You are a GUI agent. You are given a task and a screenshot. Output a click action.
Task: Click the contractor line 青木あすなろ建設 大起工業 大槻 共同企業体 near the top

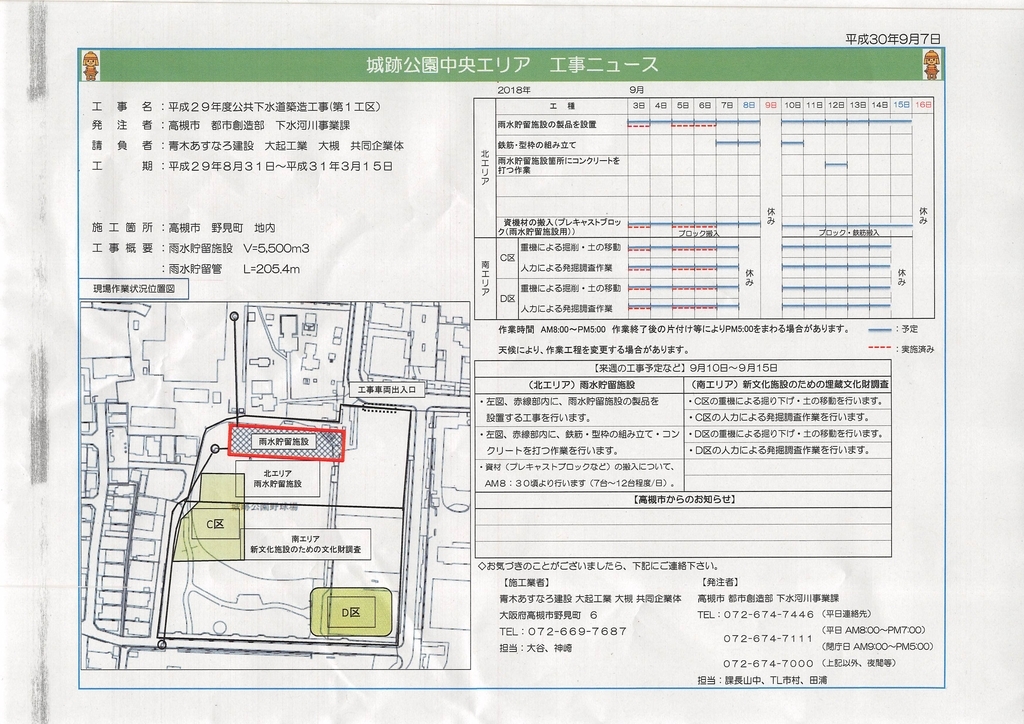point(286,146)
